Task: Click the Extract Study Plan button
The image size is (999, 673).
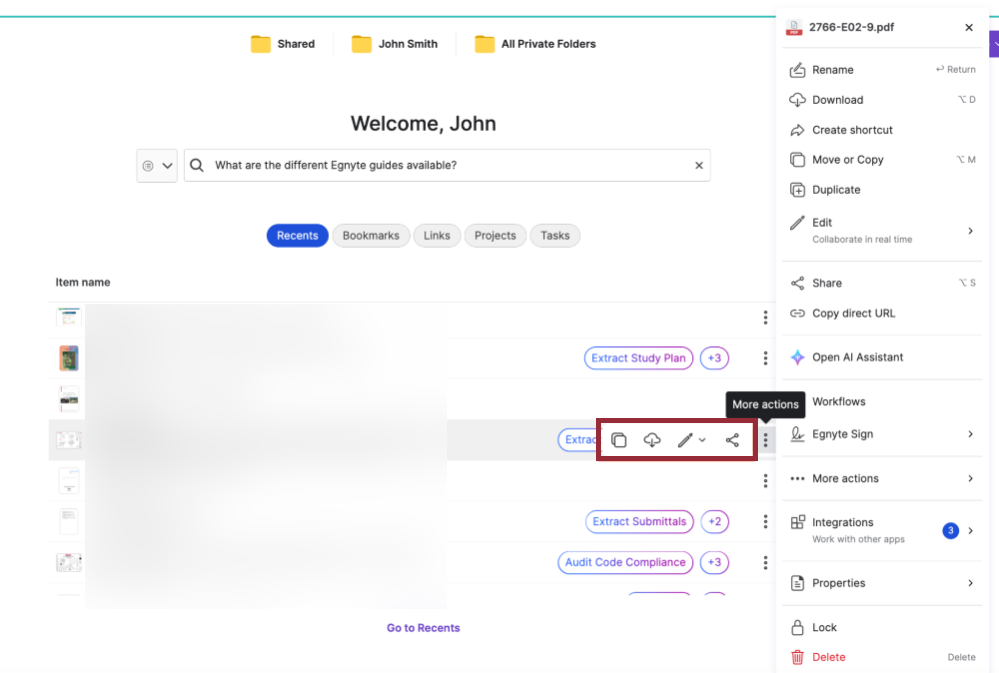Action: pos(638,358)
